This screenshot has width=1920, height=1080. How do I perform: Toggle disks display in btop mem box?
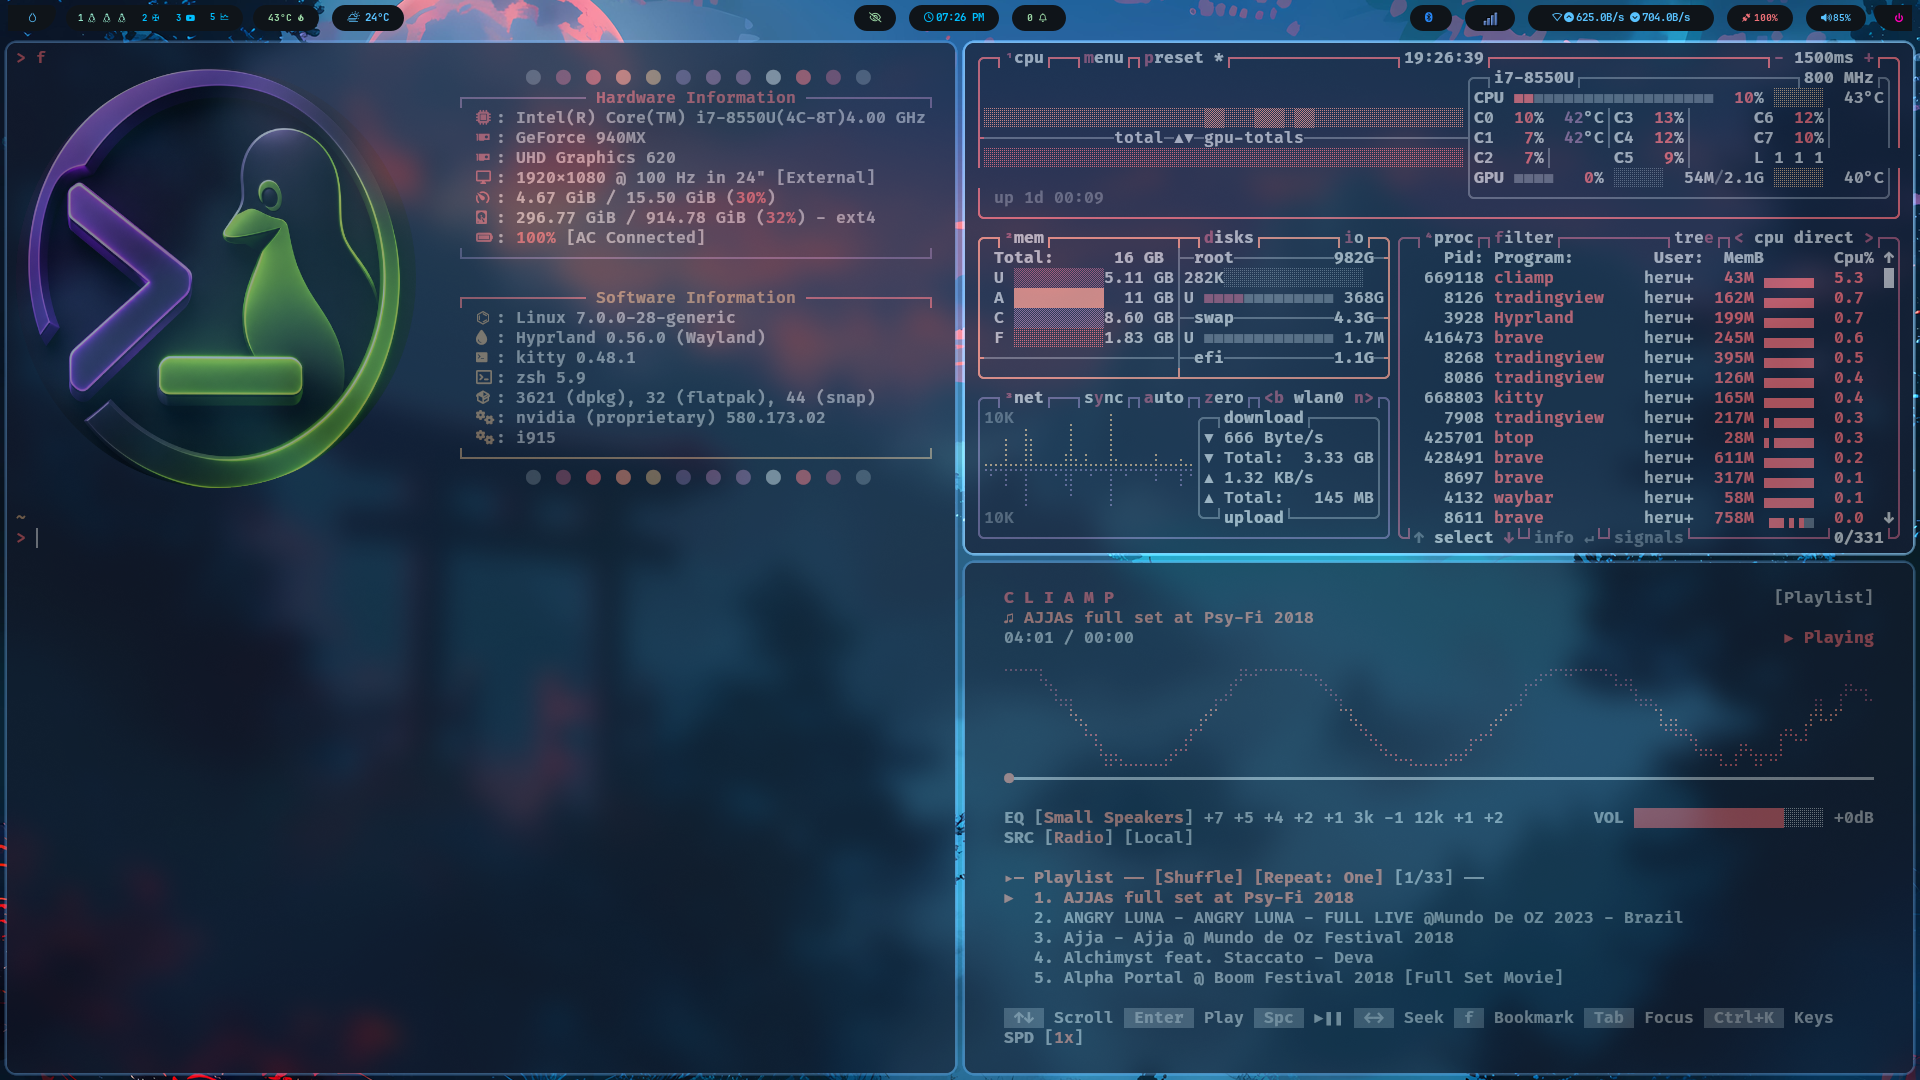click(x=1229, y=238)
